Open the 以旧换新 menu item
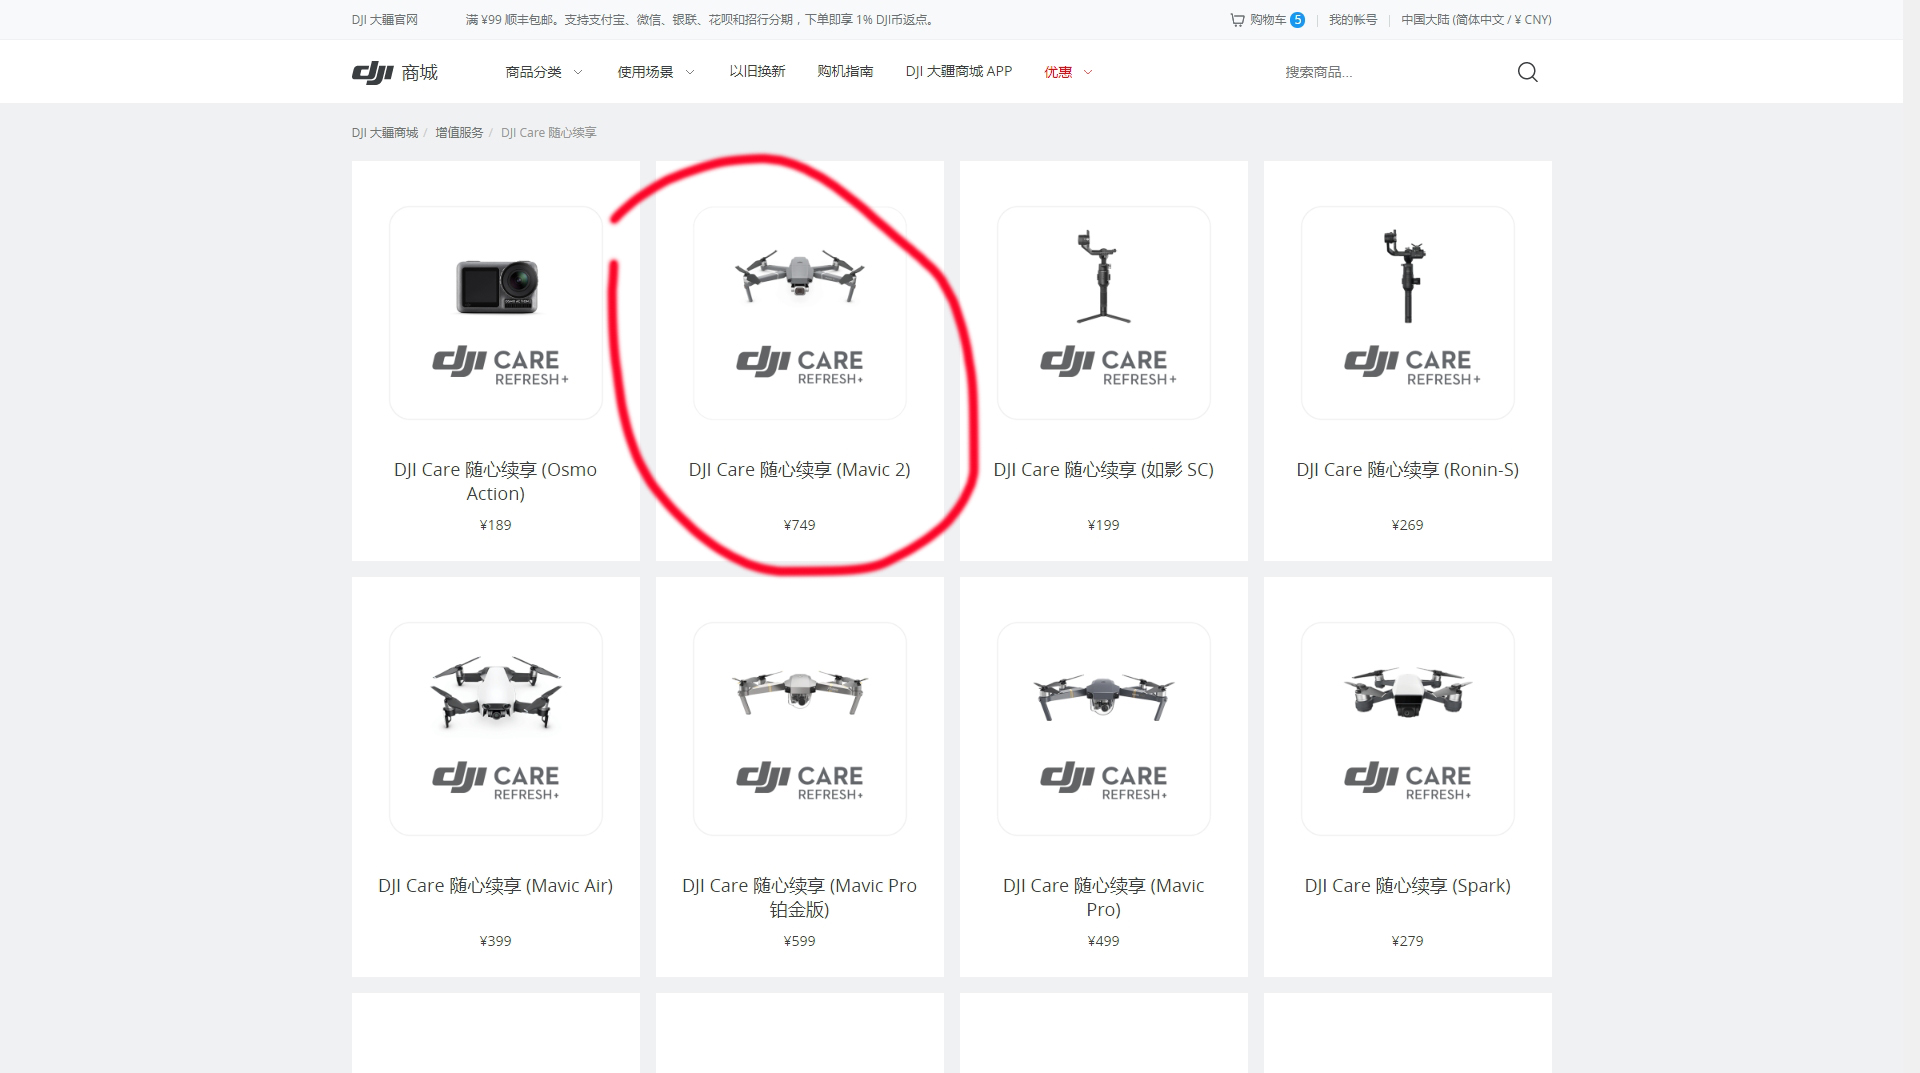 click(757, 72)
